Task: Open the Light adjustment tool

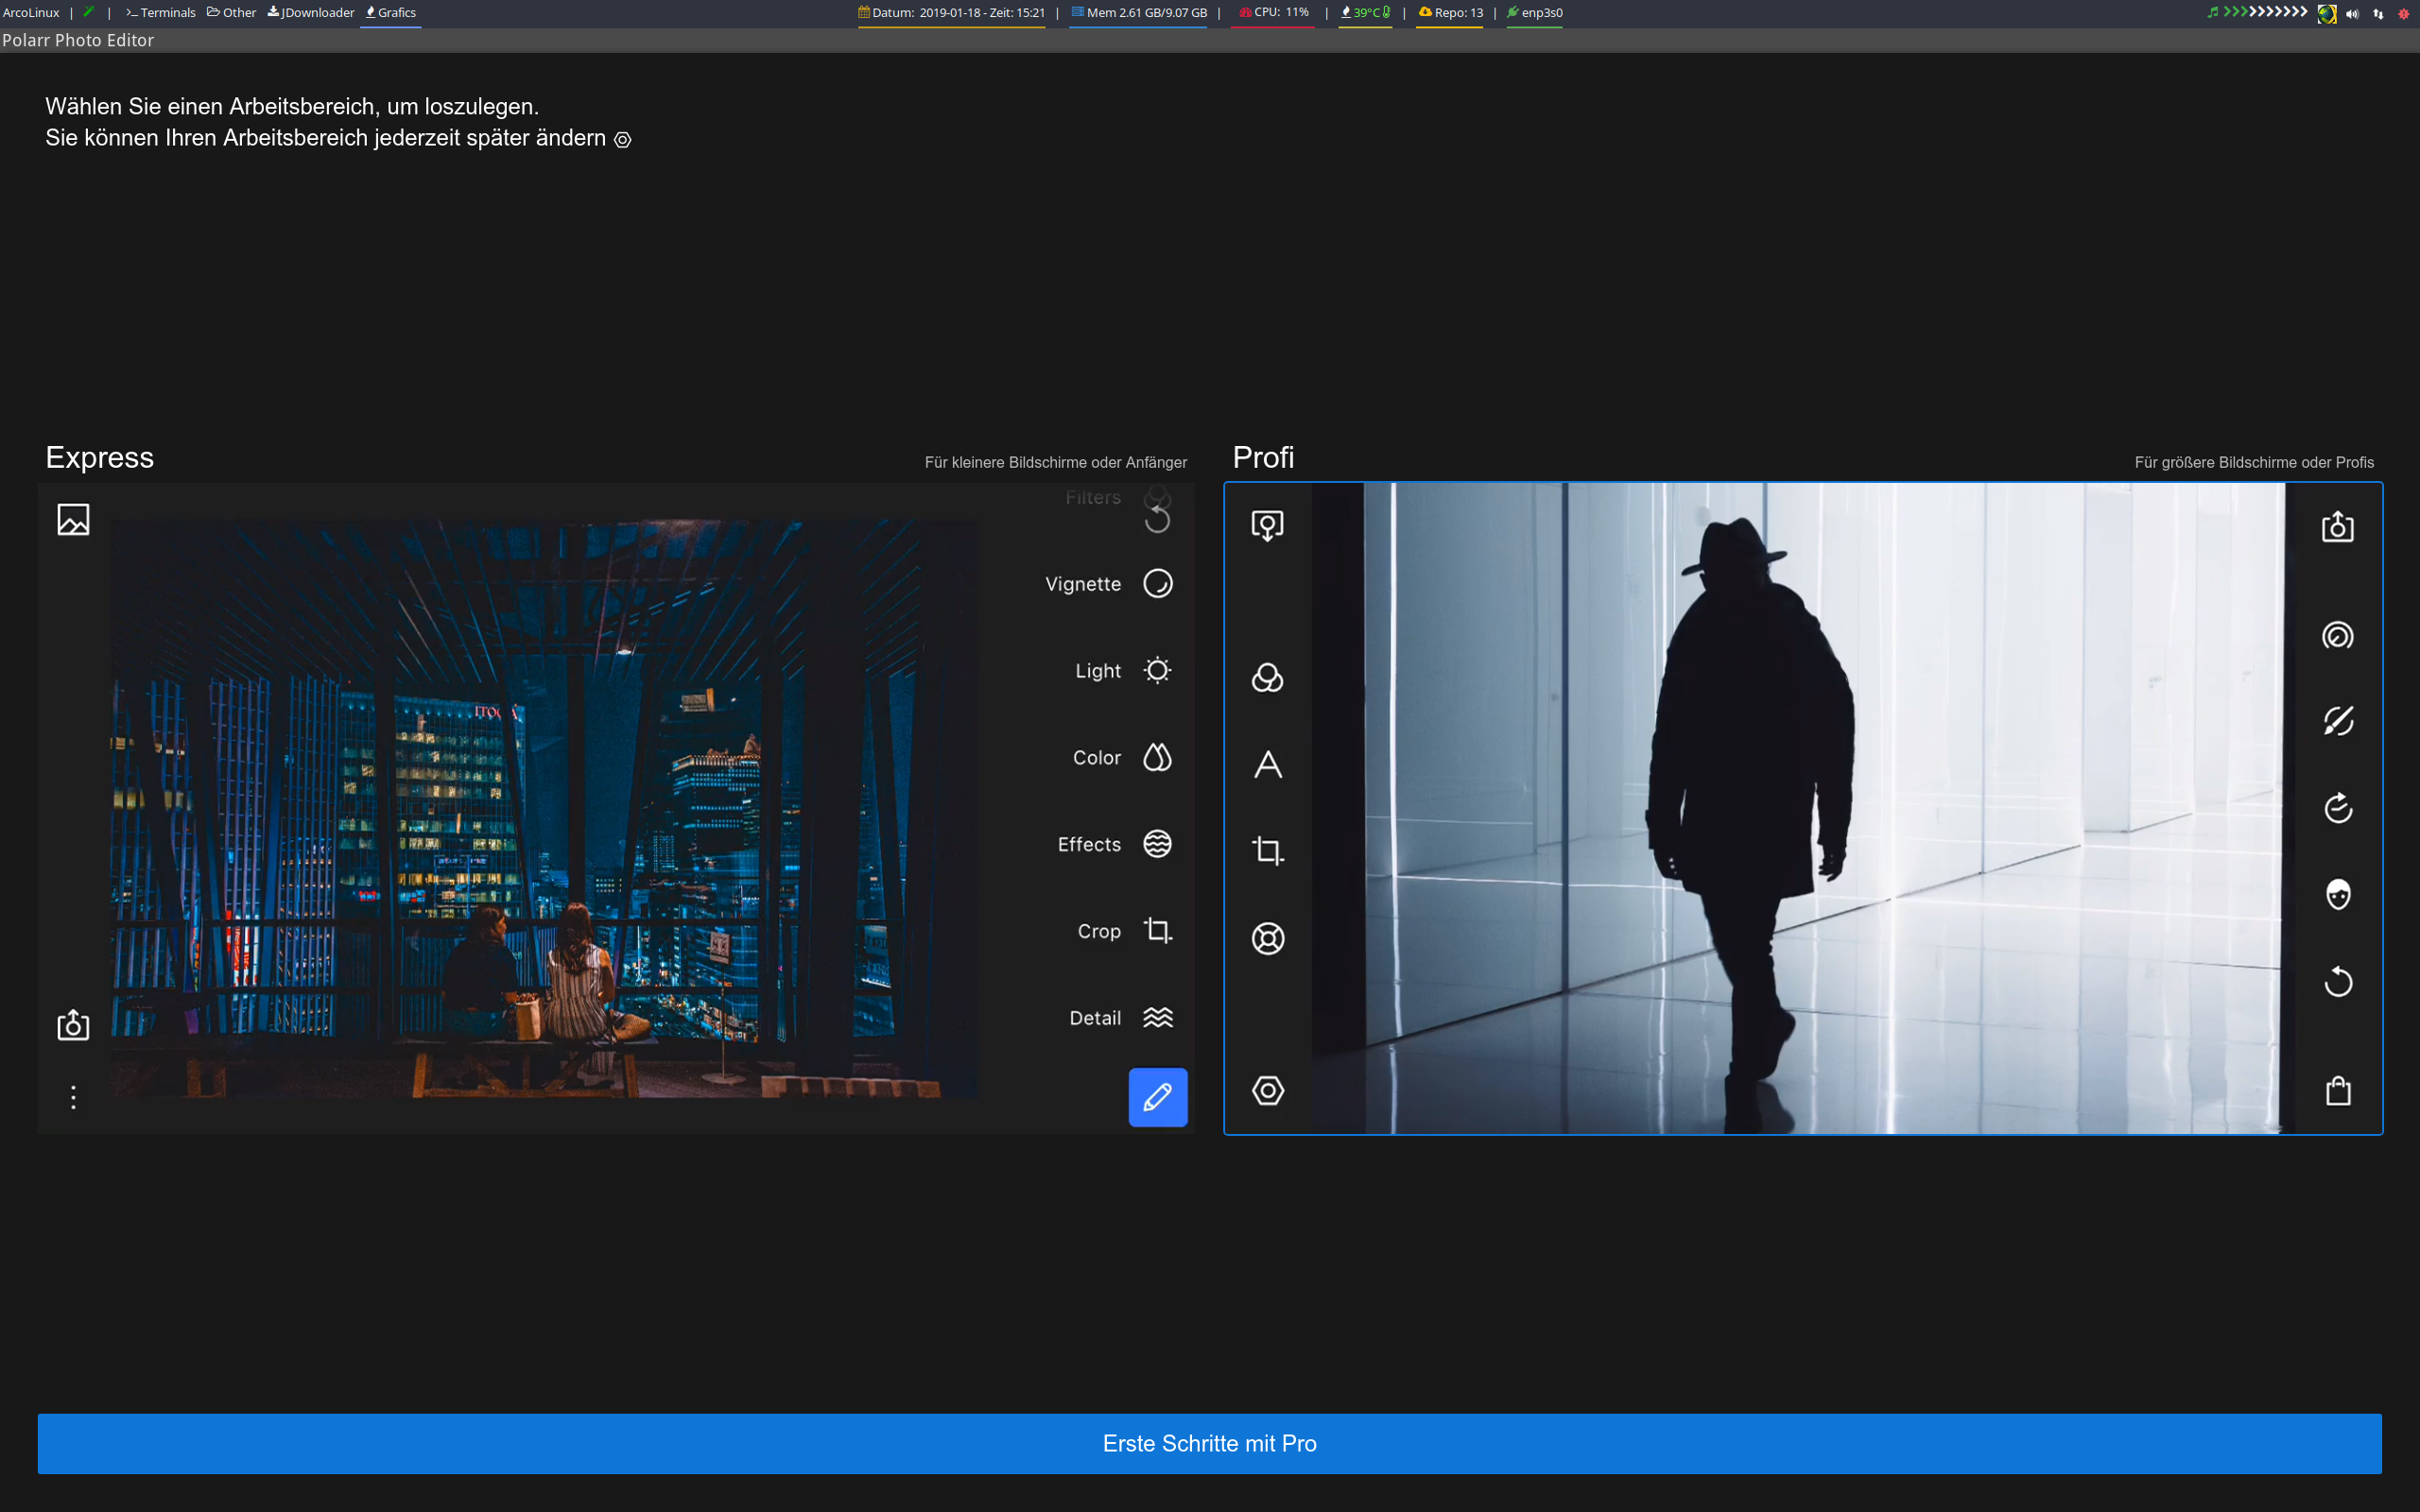Action: click(1157, 670)
